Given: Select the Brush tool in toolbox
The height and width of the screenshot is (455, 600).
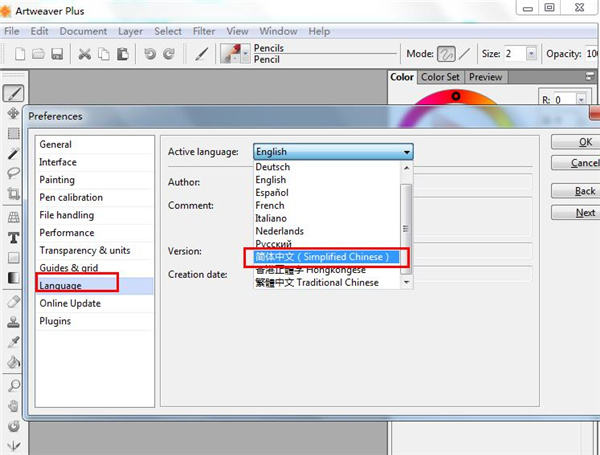Looking at the screenshot, I should point(13,93).
